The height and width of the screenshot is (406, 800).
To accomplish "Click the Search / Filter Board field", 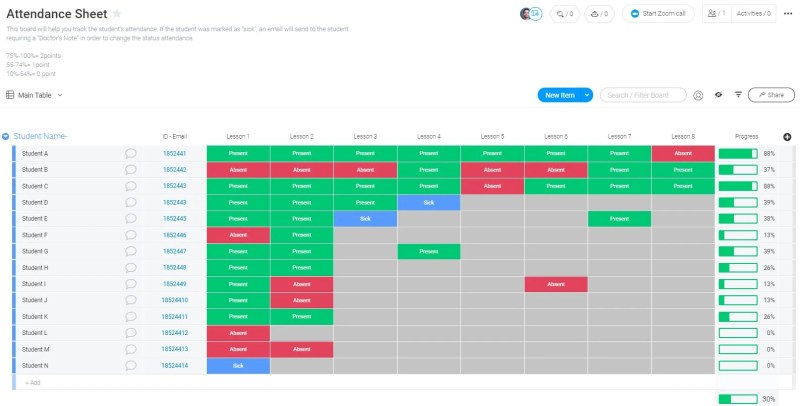I will (643, 95).
